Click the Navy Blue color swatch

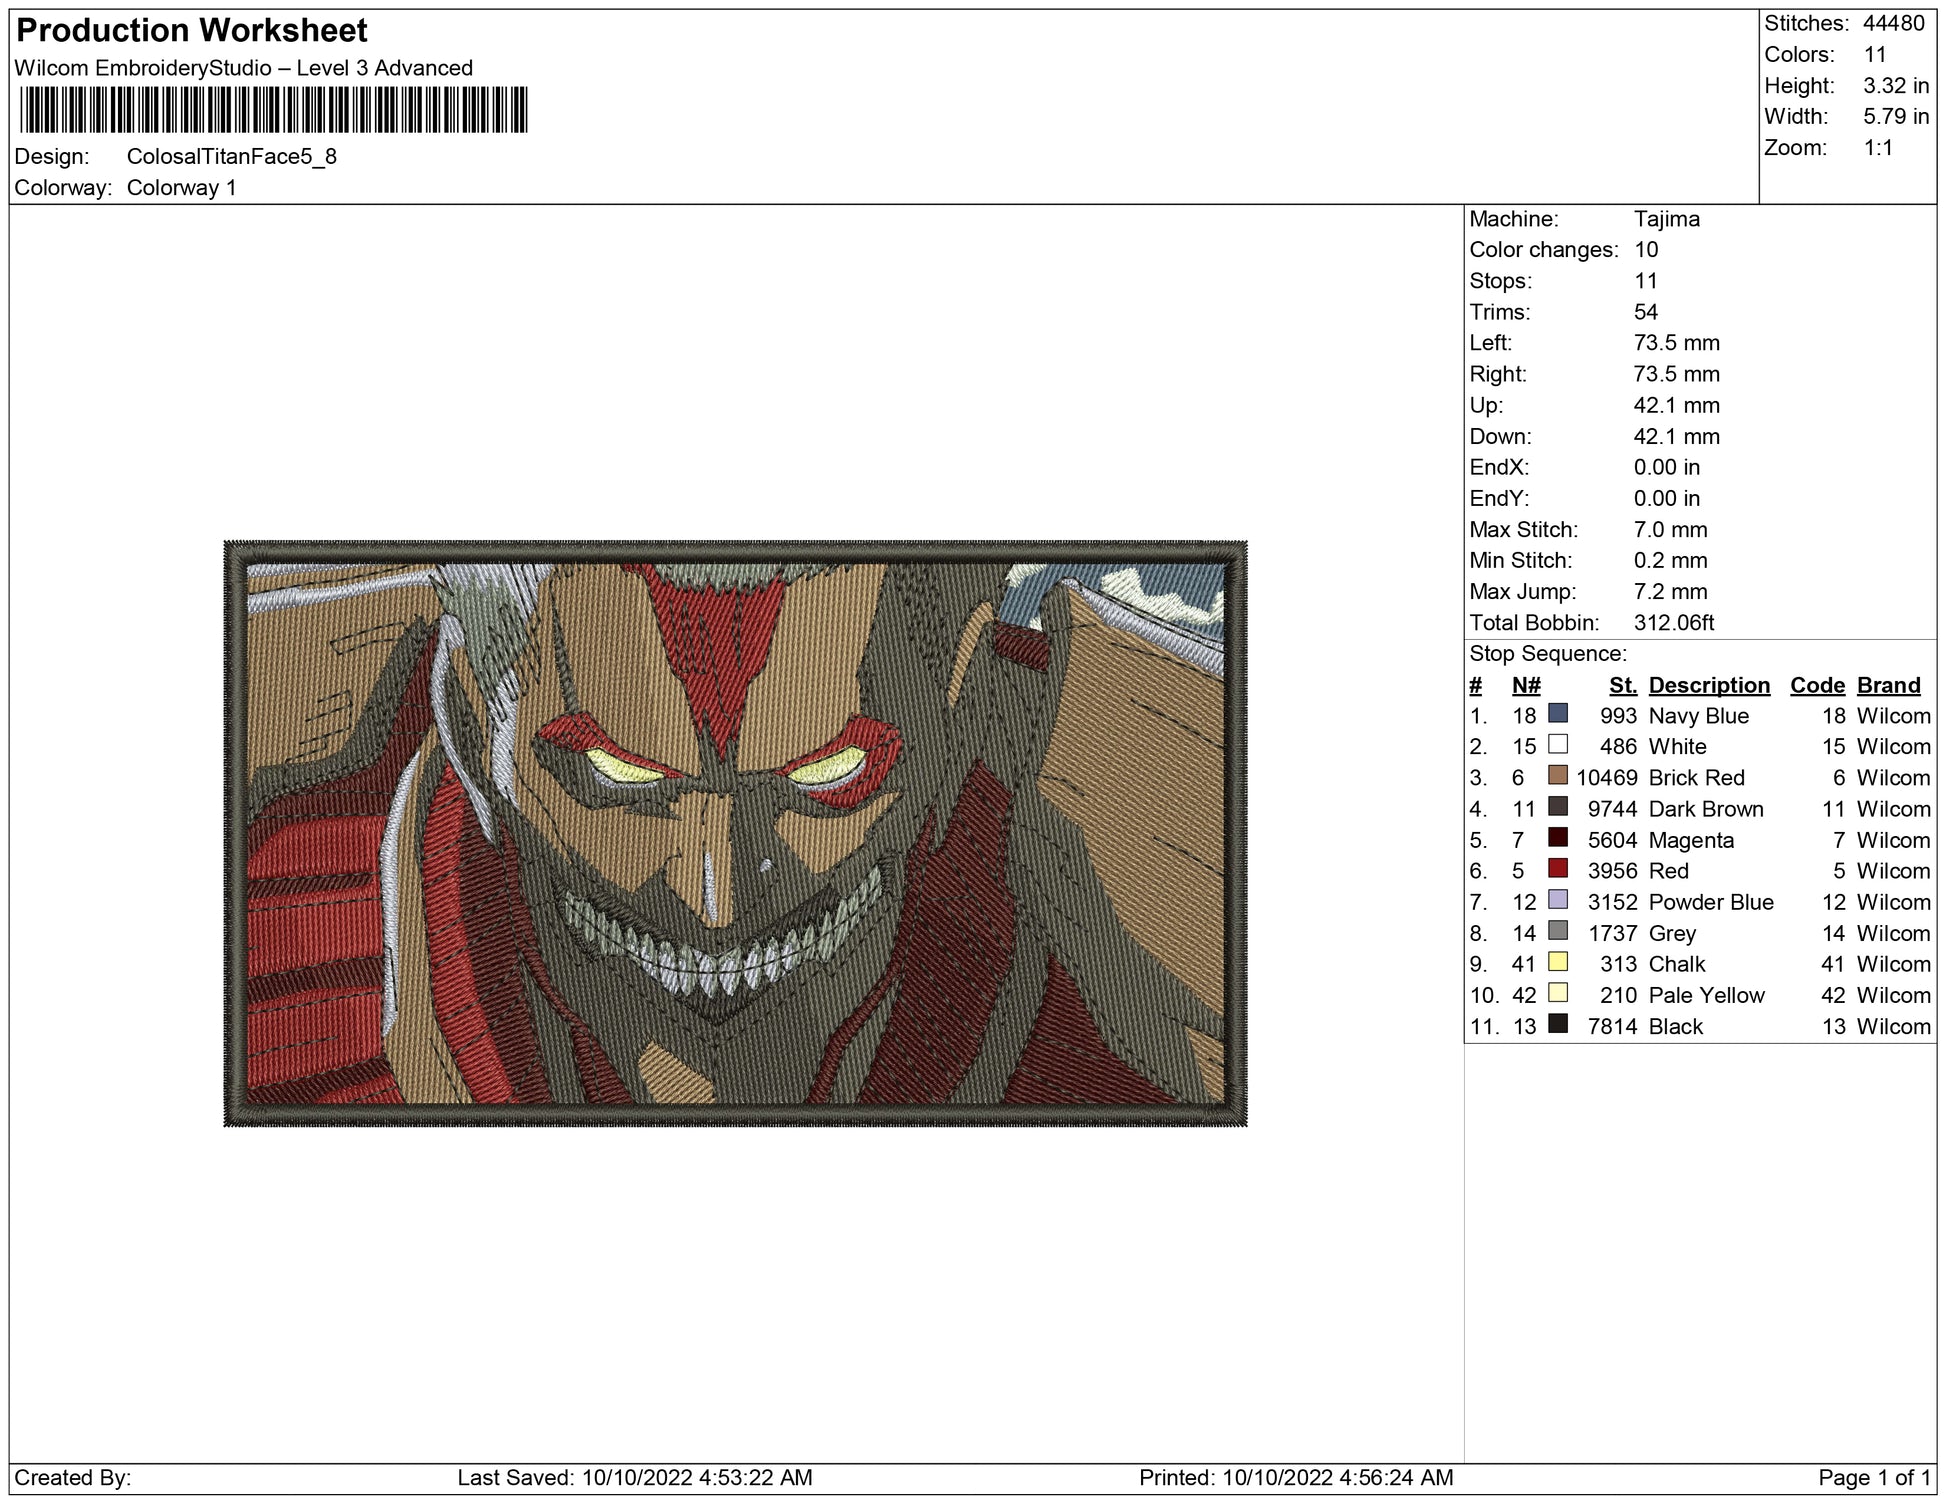1557,713
